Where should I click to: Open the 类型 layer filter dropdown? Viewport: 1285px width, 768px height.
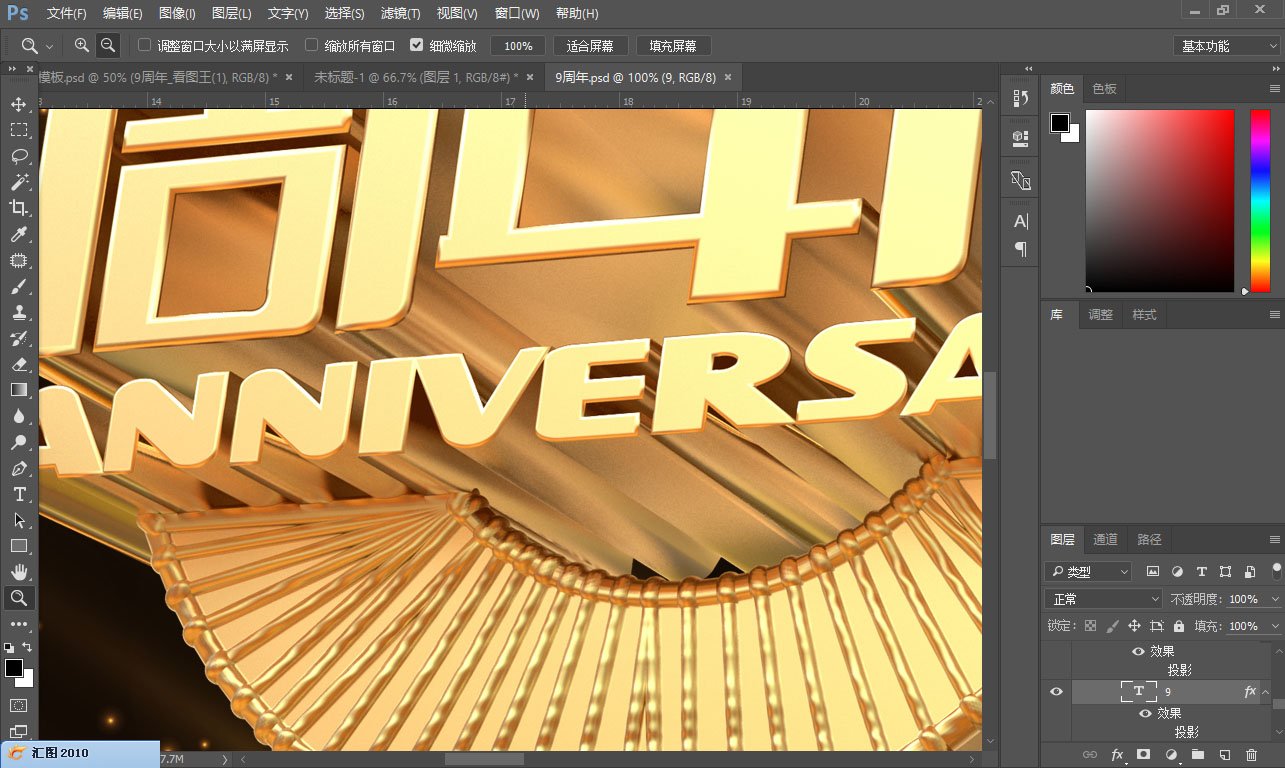(1087, 572)
